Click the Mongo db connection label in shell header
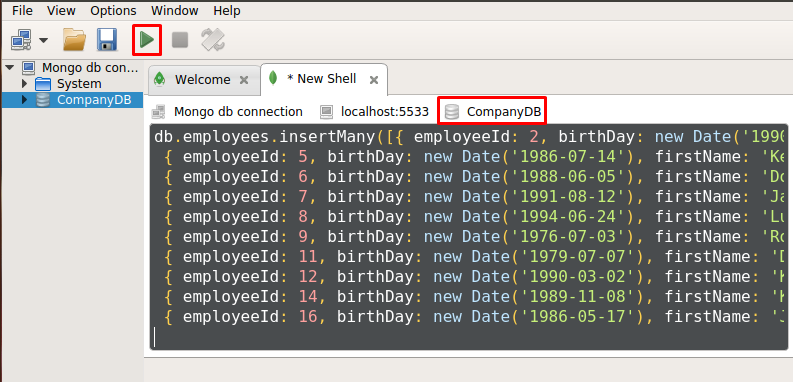Viewport: 793px width, 382px height. point(238,112)
